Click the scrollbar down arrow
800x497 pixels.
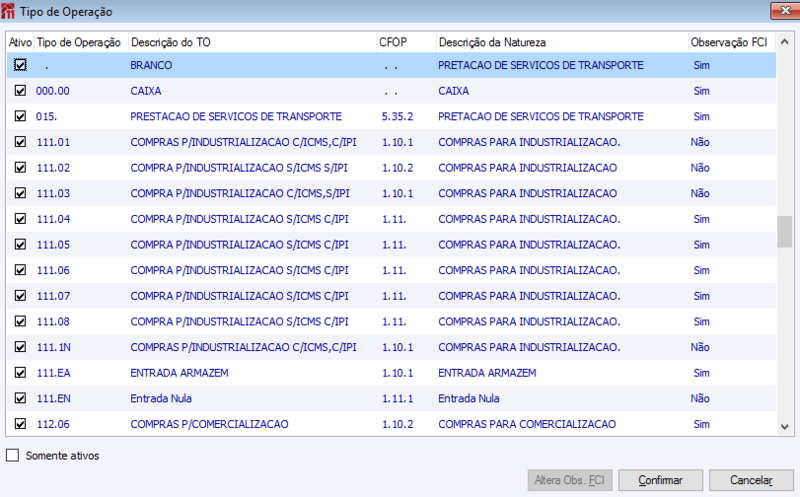[785, 427]
